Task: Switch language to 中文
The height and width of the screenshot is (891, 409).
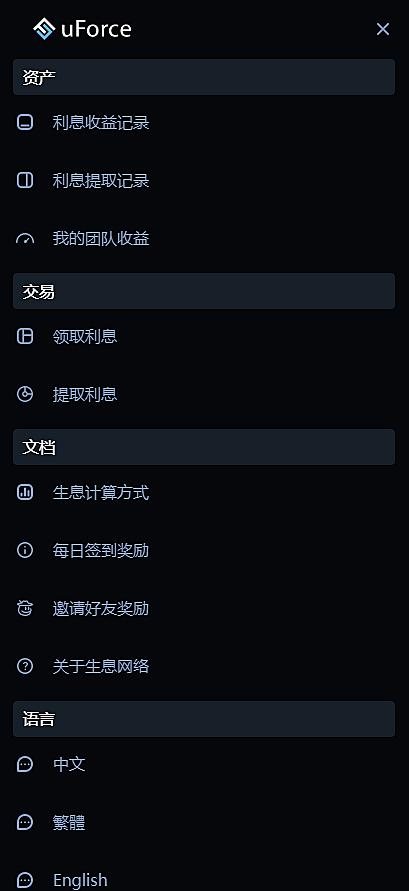Action: coord(204,764)
